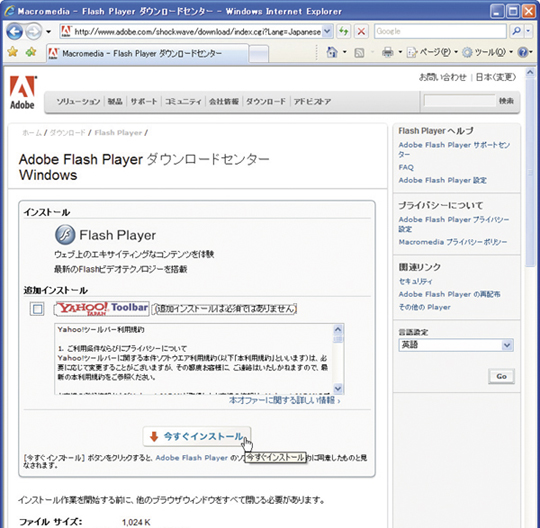Open recent pages dropdown next to Forward button

tap(49, 32)
